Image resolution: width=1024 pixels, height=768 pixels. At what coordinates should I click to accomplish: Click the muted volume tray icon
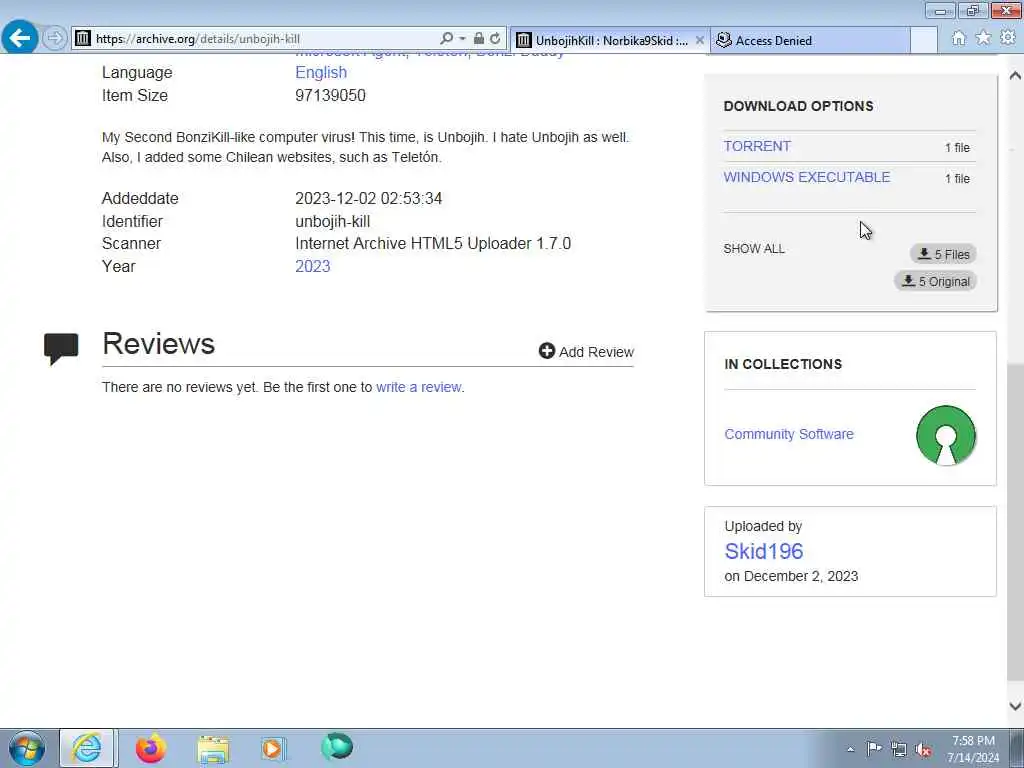923,749
